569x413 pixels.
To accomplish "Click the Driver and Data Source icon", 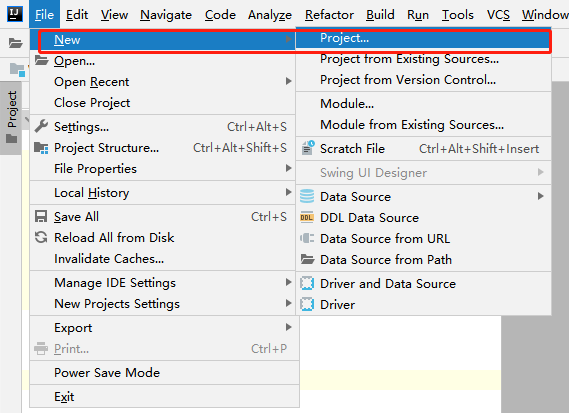I will [307, 283].
